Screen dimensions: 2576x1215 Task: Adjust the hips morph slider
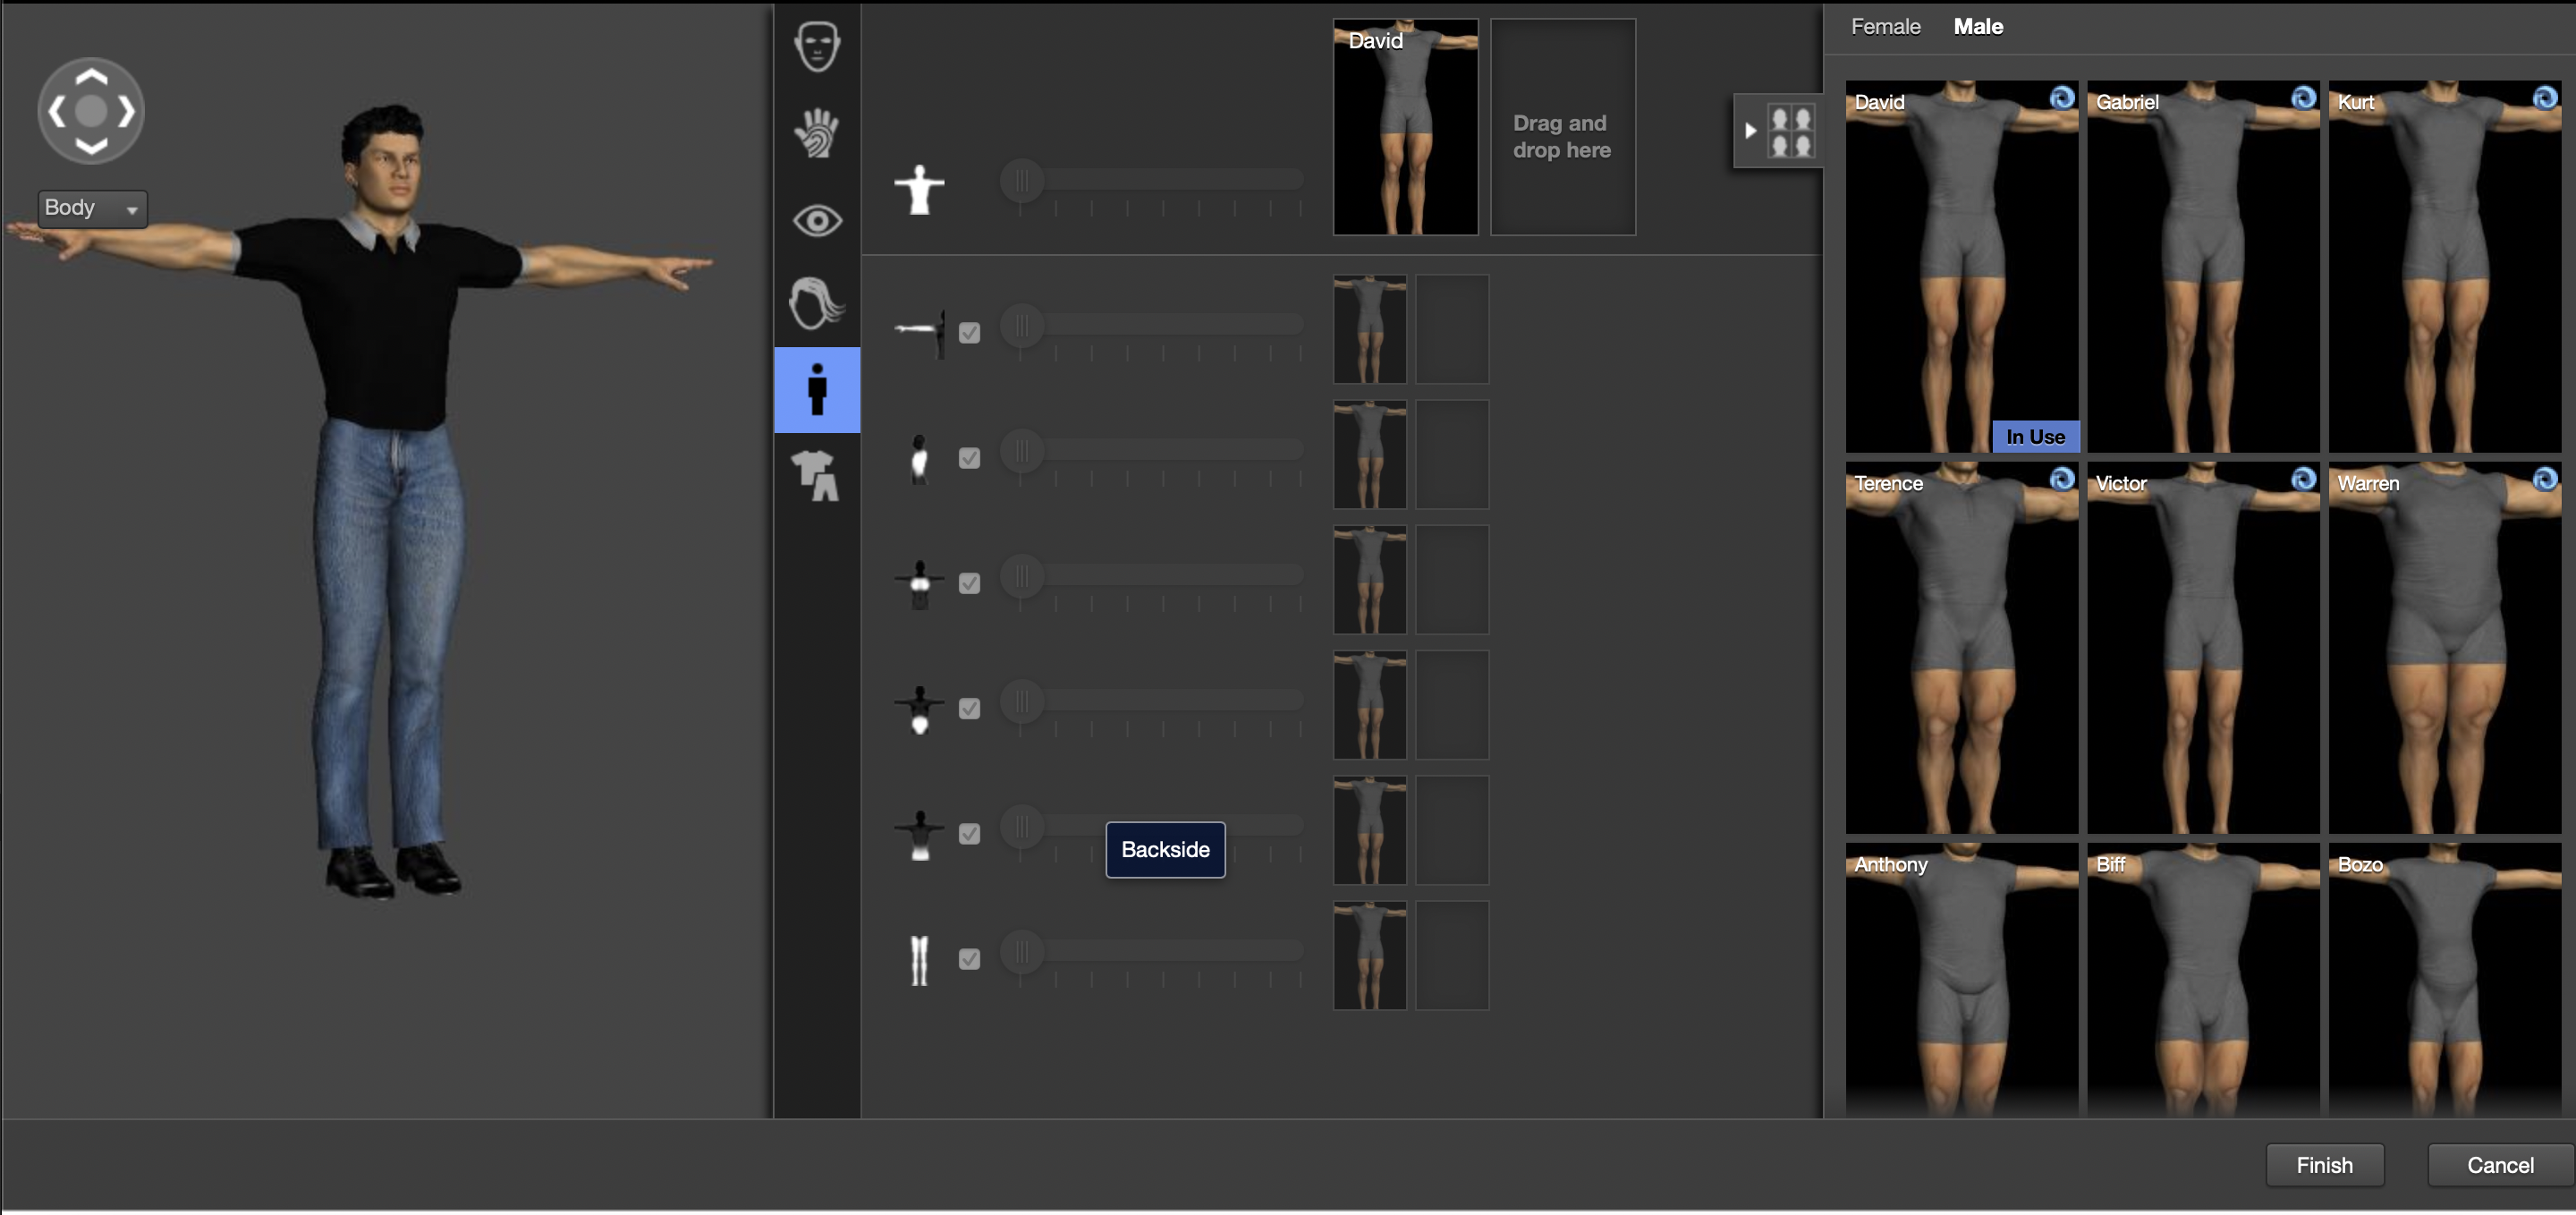[1152, 700]
